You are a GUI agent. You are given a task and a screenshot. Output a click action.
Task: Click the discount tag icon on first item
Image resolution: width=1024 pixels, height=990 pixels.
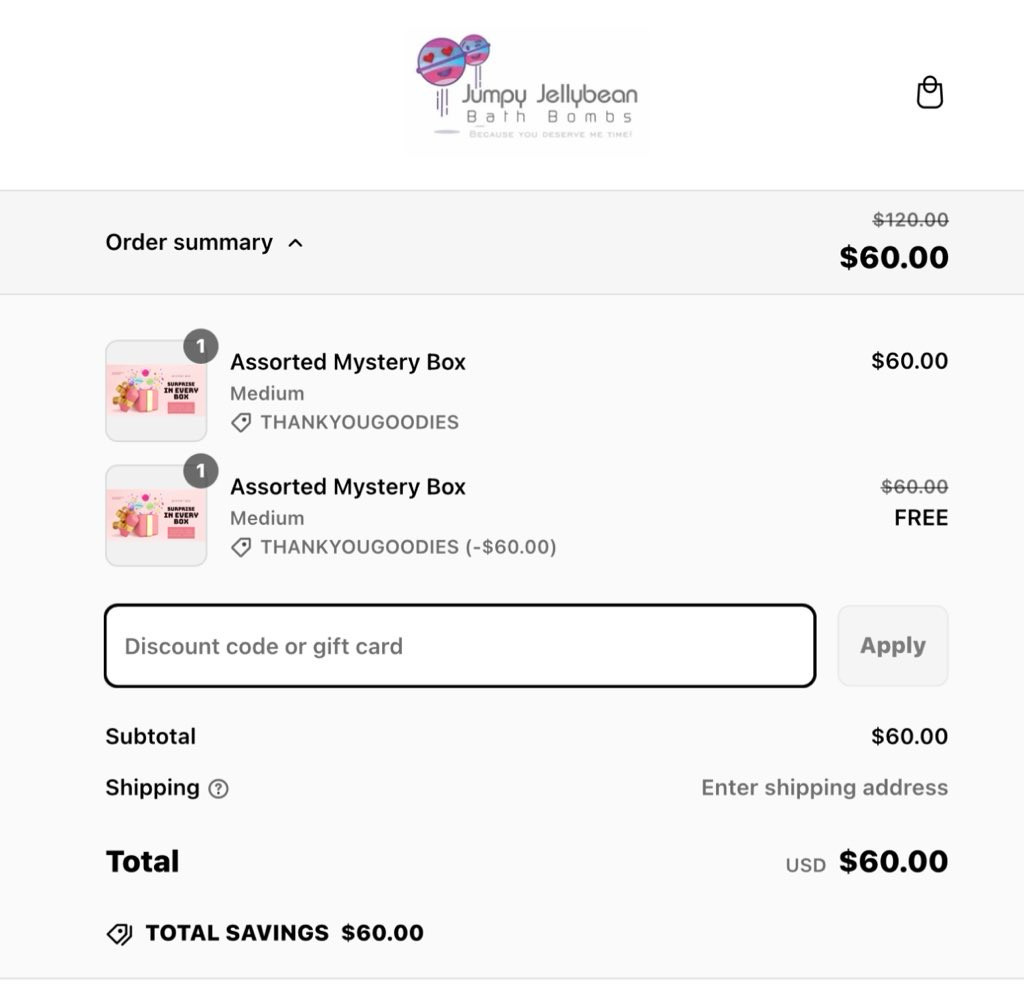tap(241, 423)
